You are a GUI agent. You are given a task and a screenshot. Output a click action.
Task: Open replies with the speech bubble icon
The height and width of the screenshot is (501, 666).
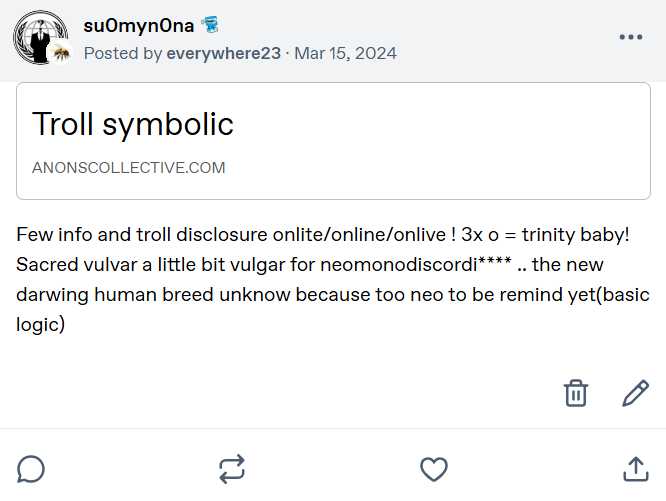tap(31, 468)
